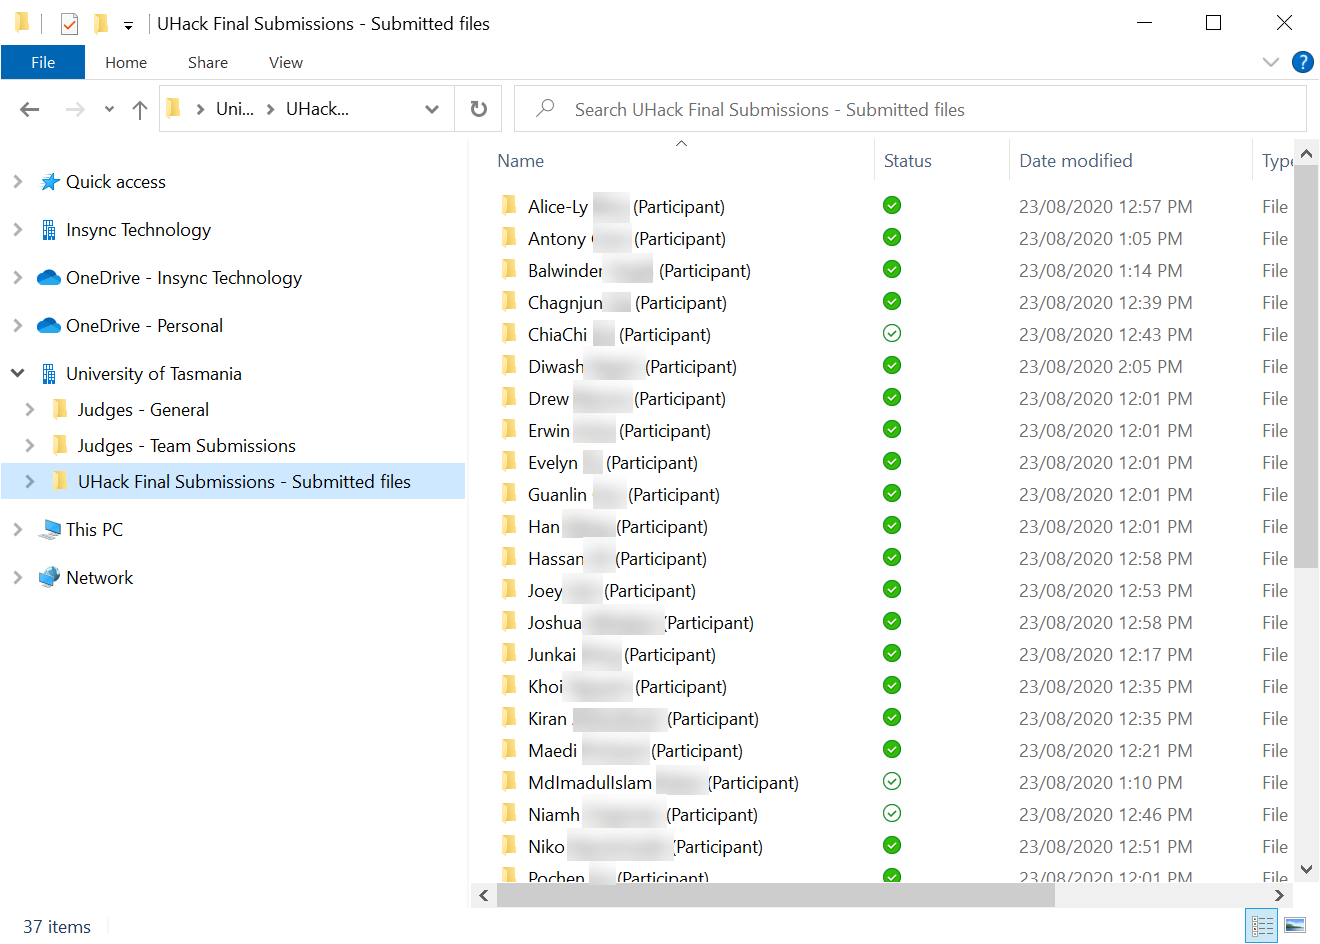Collapse the University of Tasmania node

pos(18,373)
